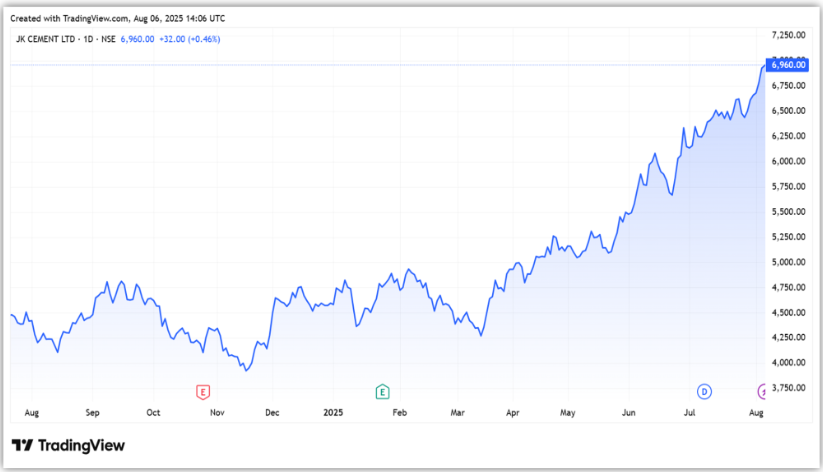Screen dimensions: 823x472
Task: Click the JK CEMENT LTD symbol title
Action: pos(59,39)
